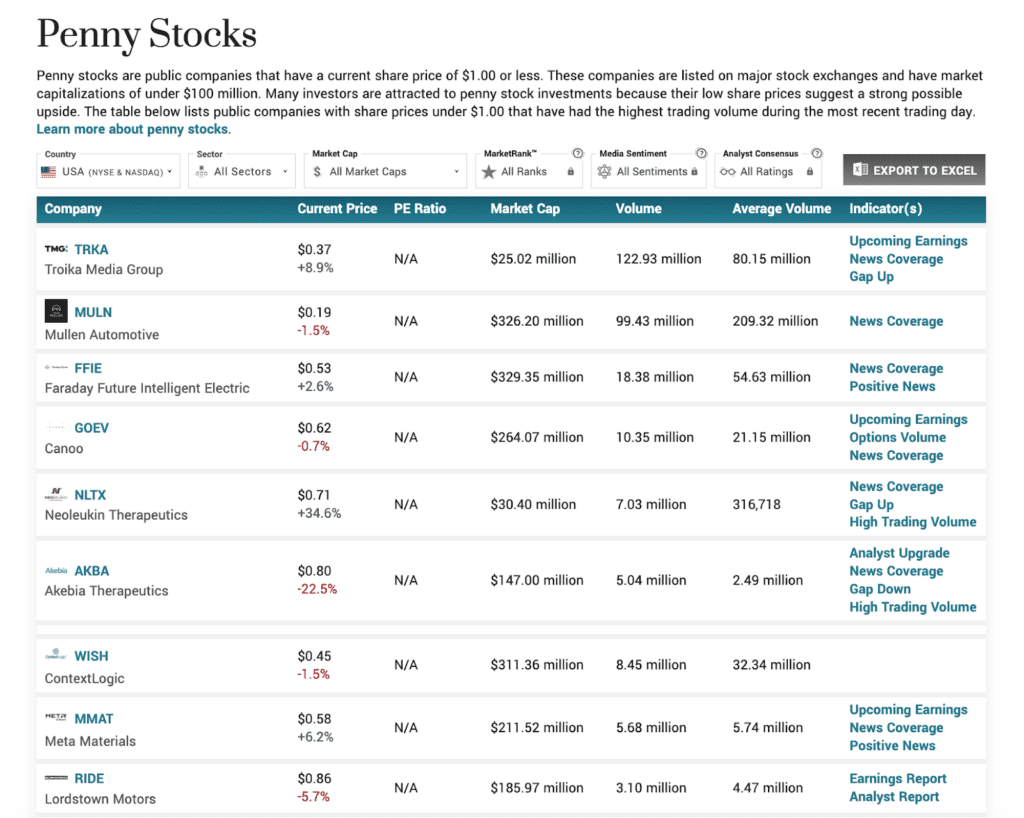Click the Meta Materials logo icon
The width and height of the screenshot is (1024, 818).
tap(56, 718)
